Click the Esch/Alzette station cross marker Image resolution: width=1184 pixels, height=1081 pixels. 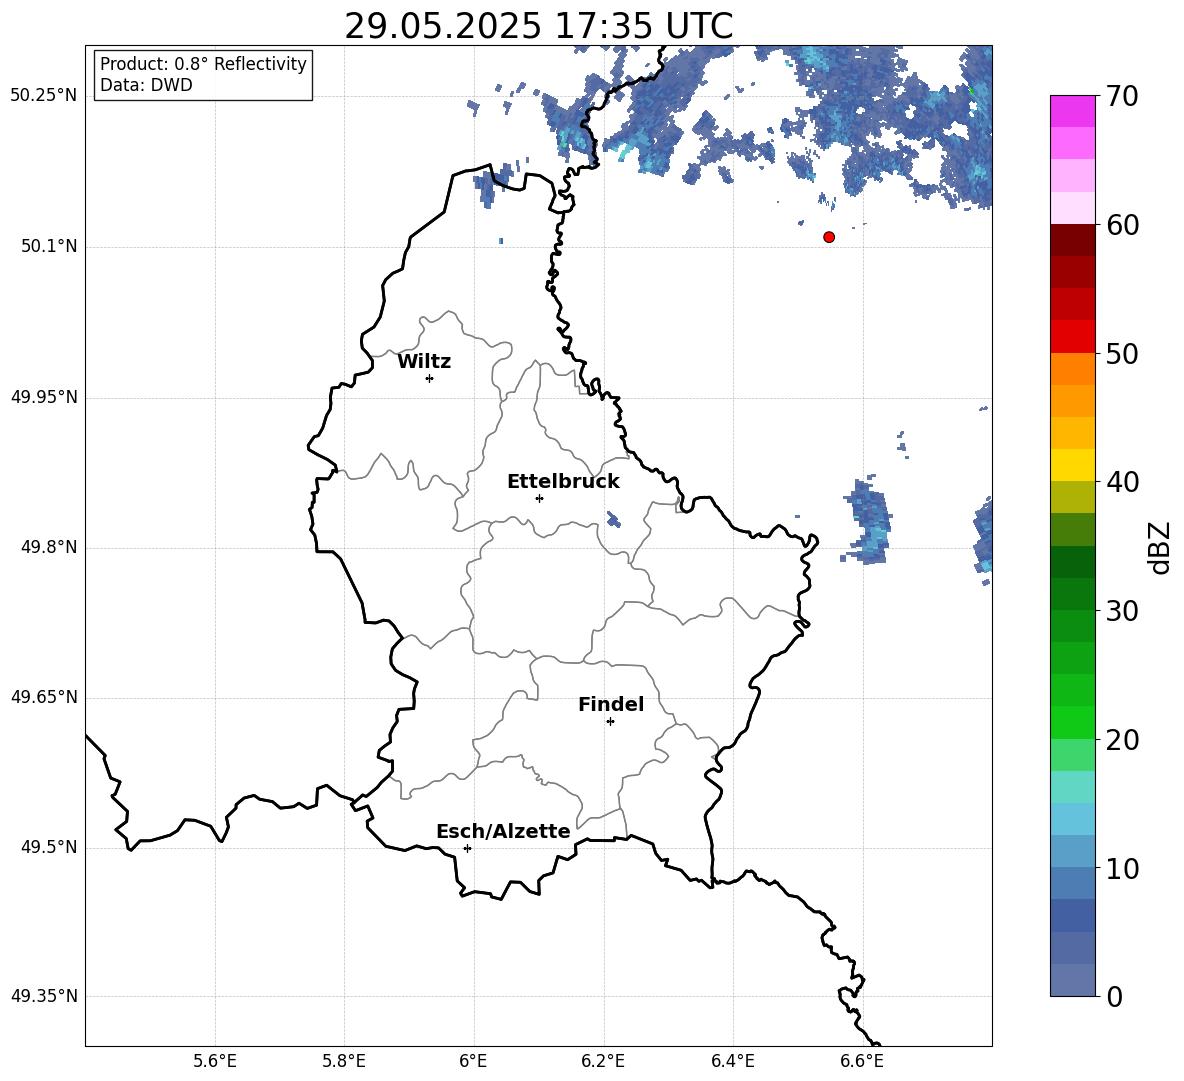[x=467, y=848]
